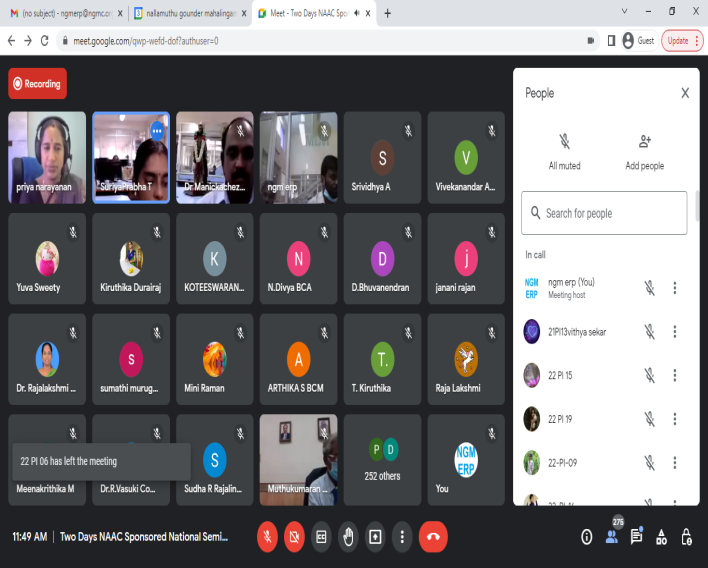Open the more options menu in call bar
The image size is (708, 568).
click(x=402, y=536)
